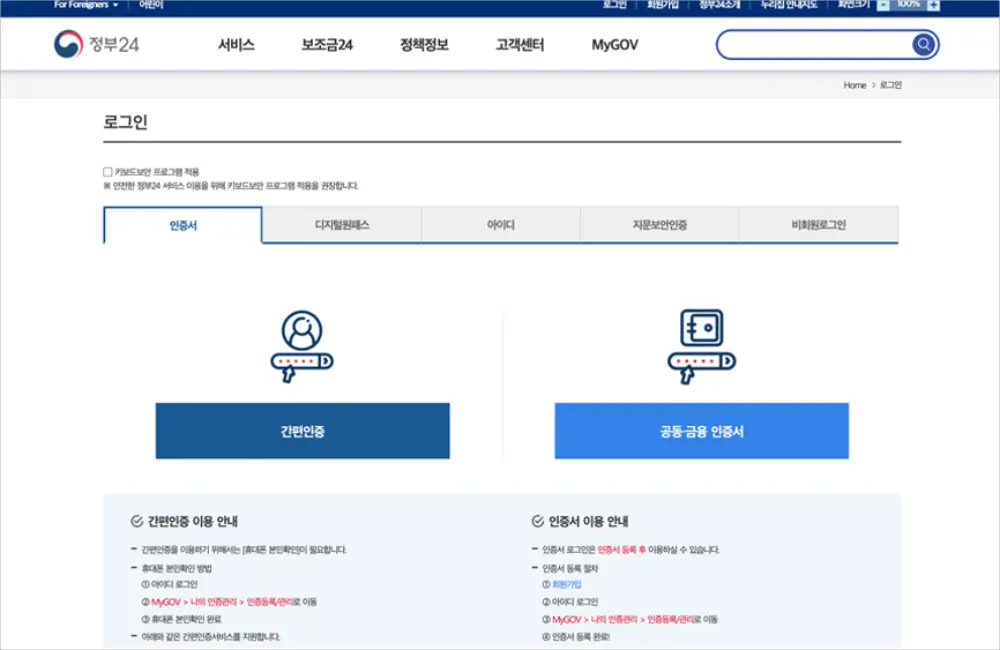
Task: Click the checkmark icon beside 인증서 이용 안내
Action: pyautogui.click(x=536, y=520)
